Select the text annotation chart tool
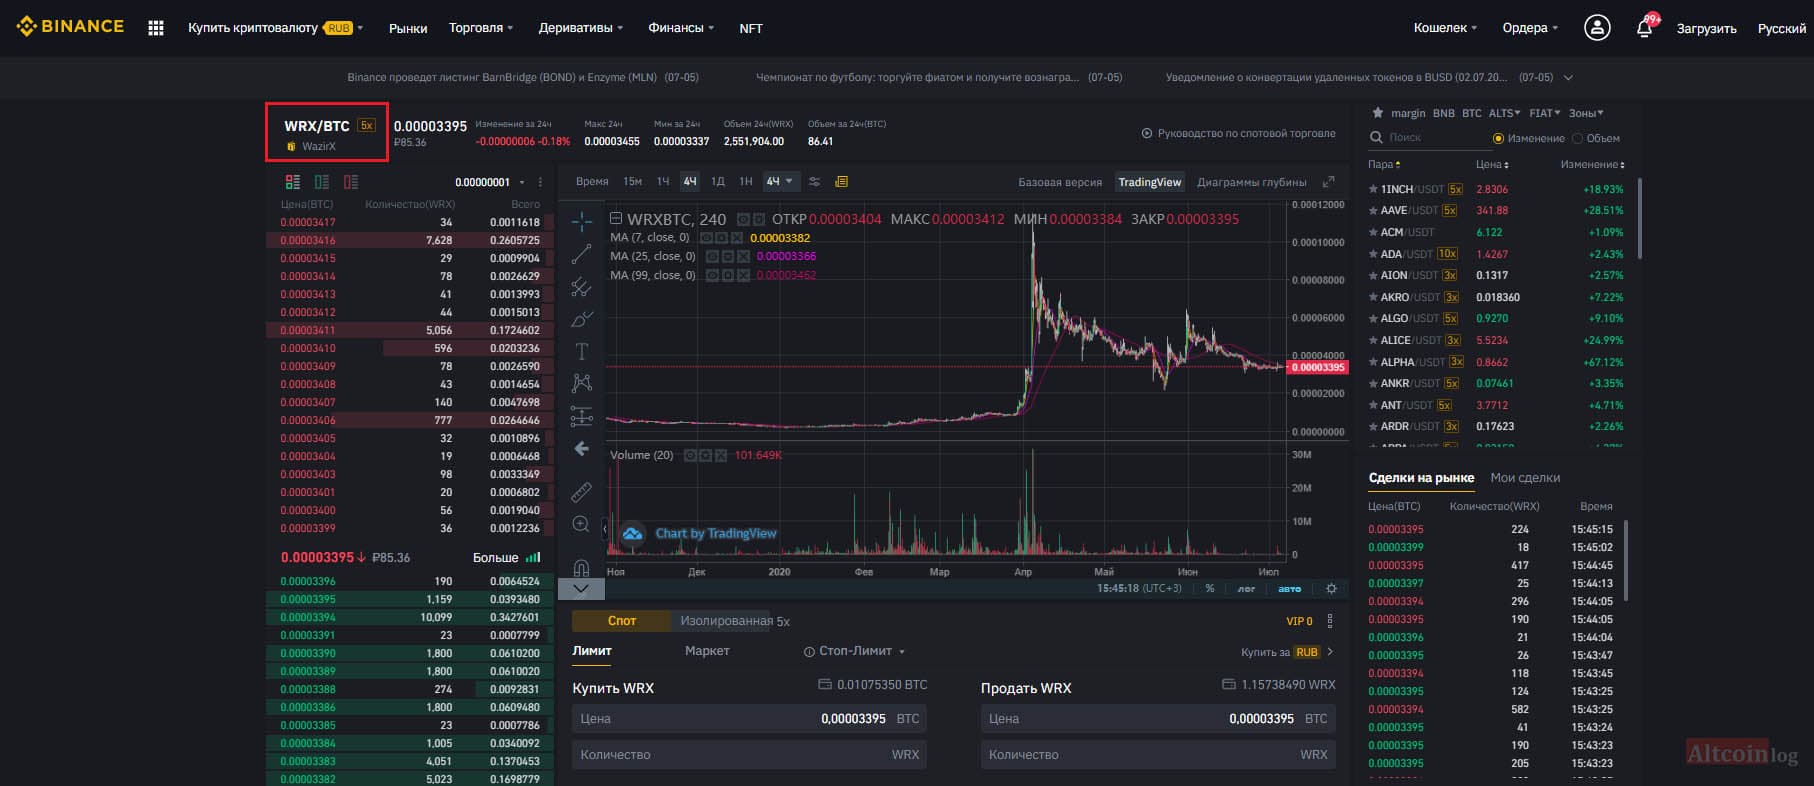Image resolution: width=1814 pixels, height=786 pixels. pyautogui.click(x=582, y=351)
